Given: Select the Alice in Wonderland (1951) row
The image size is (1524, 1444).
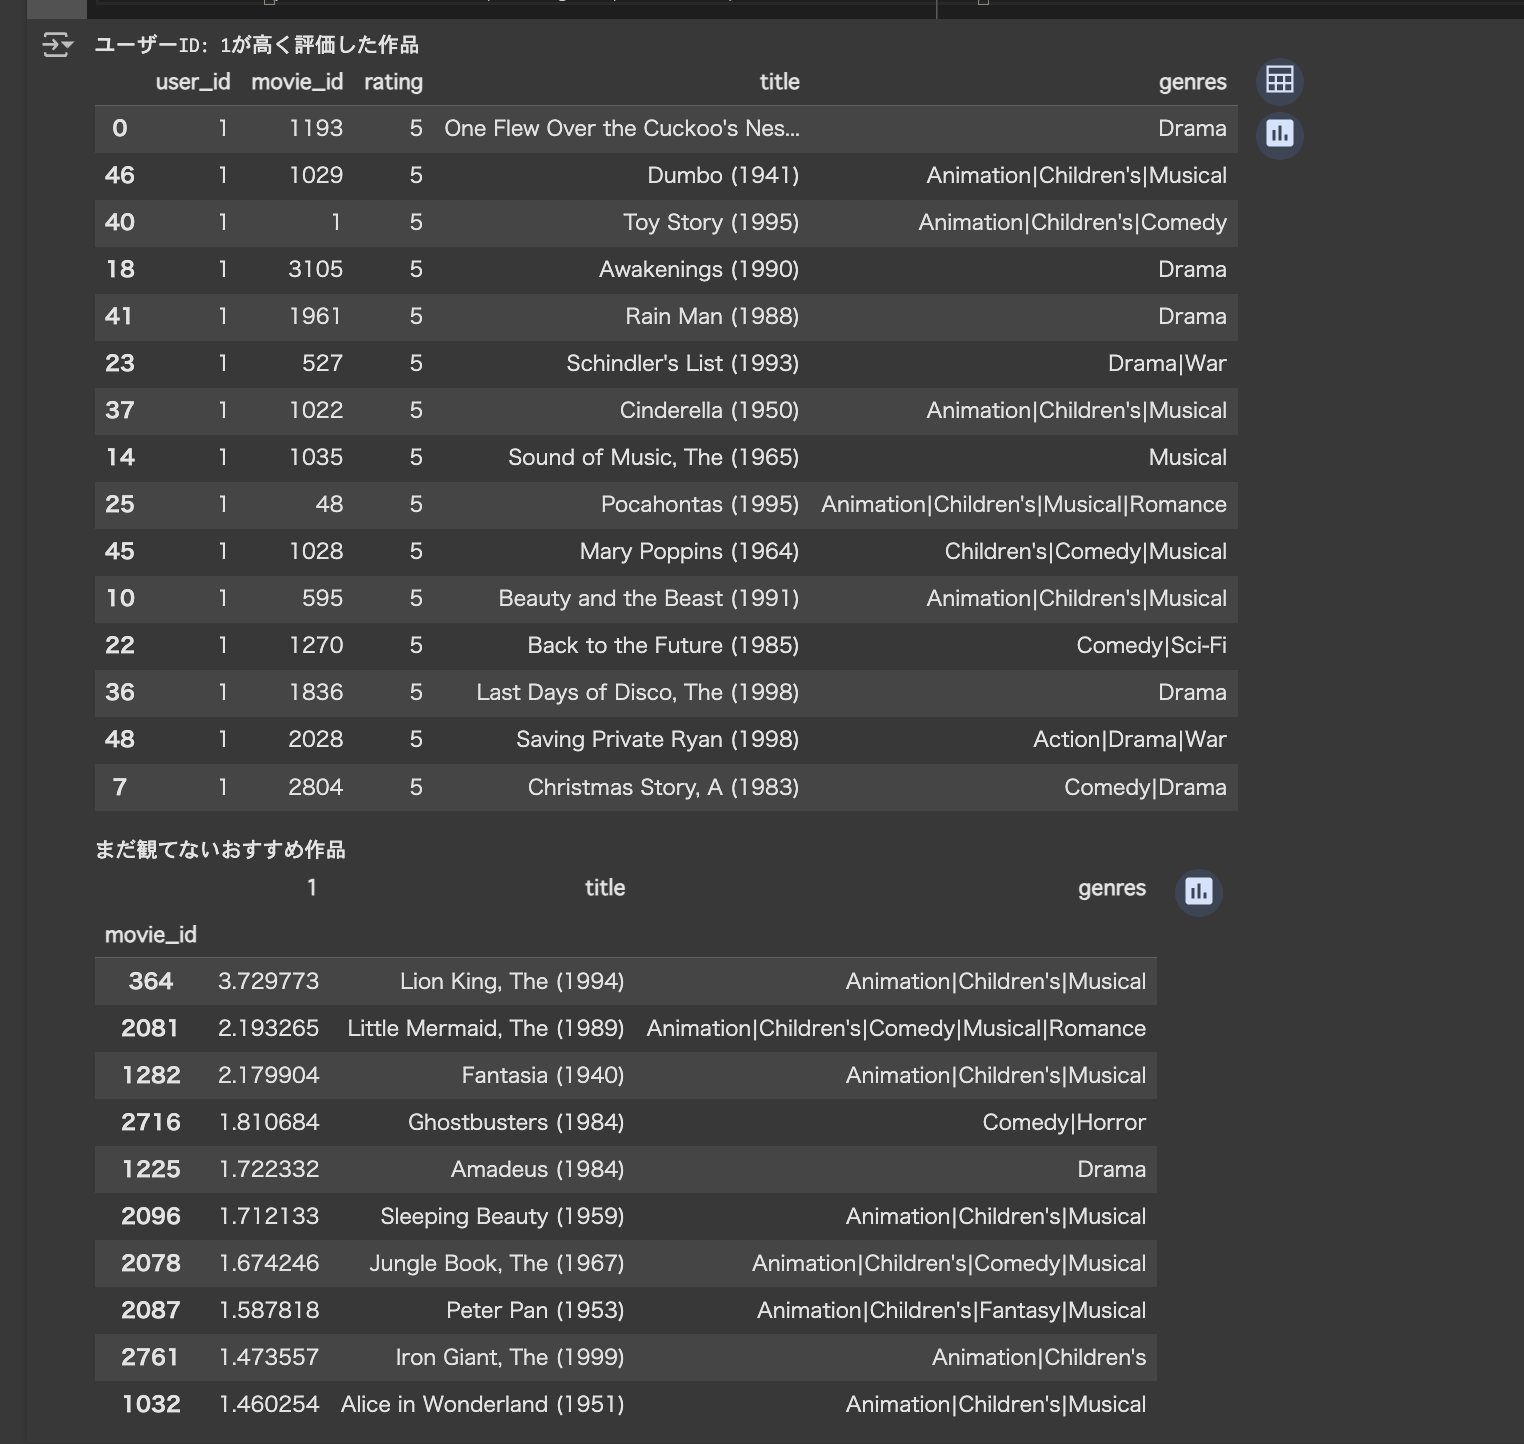Looking at the screenshot, I should click(626, 1404).
